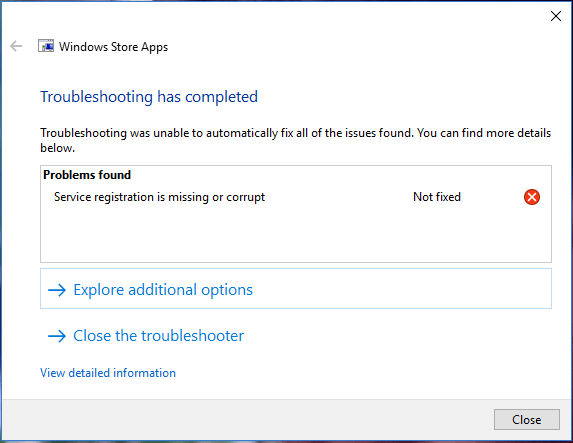Screen dimensions: 573x443
Task: Click the arrow beside Explore additional options
Action: pos(57,290)
